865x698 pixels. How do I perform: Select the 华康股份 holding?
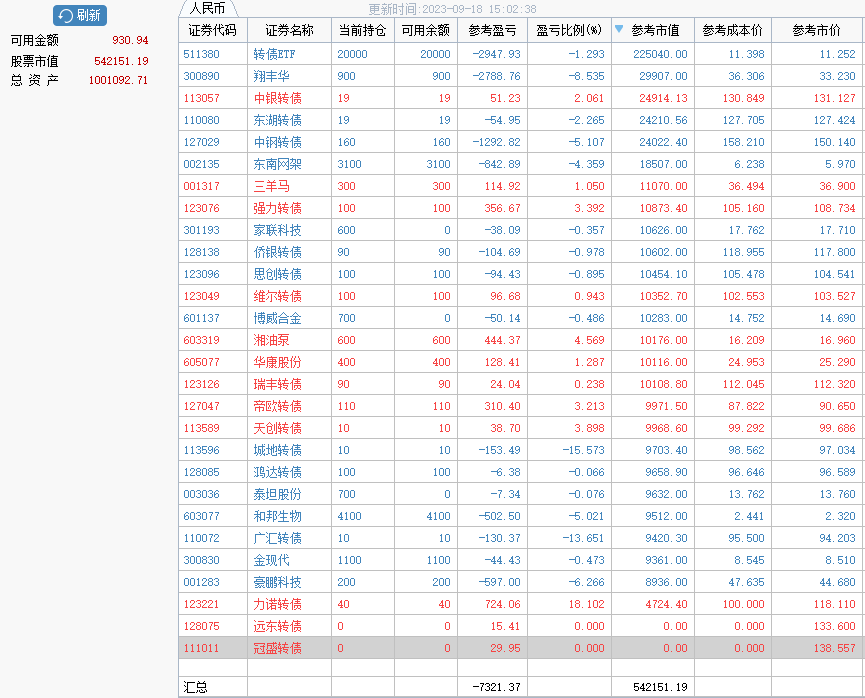tap(277, 363)
